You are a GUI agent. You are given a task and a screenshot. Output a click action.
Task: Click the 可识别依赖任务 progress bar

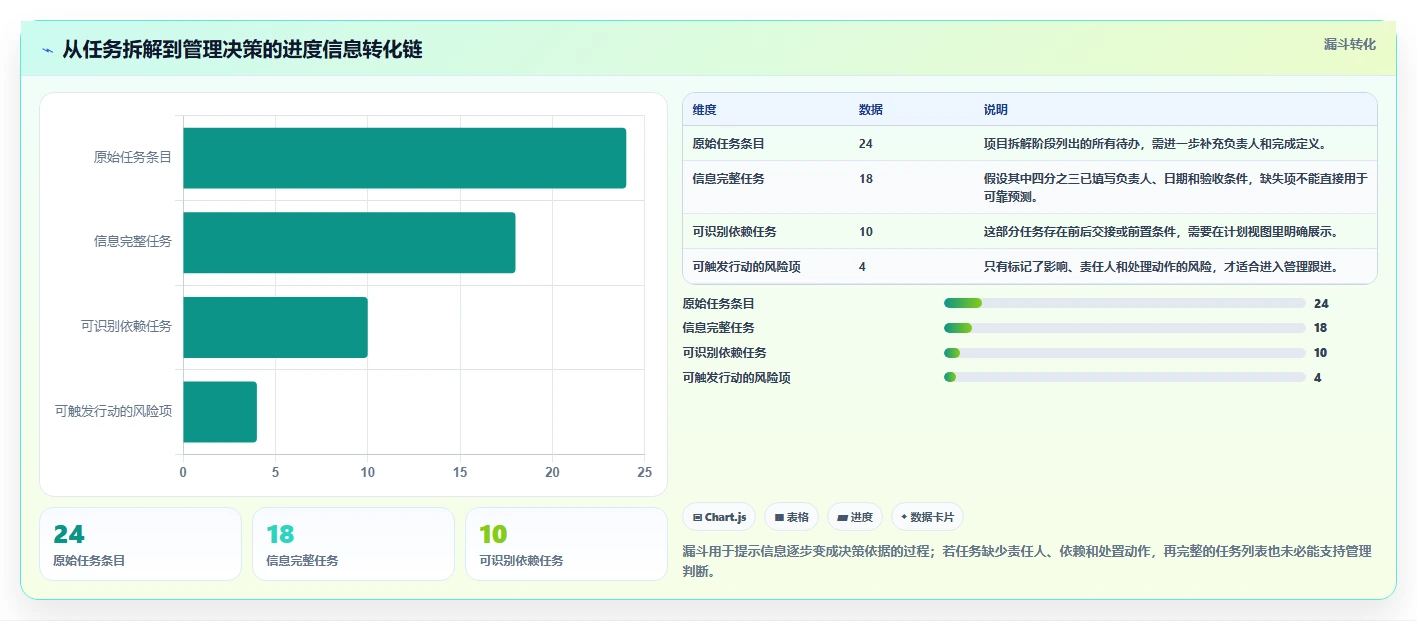coord(1125,353)
